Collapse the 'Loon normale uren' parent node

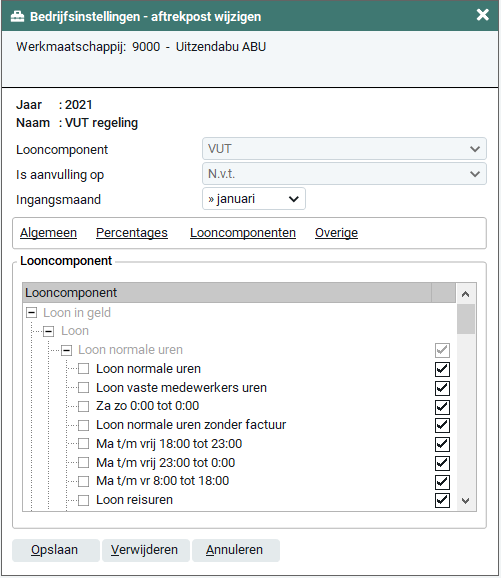click(x=66, y=350)
